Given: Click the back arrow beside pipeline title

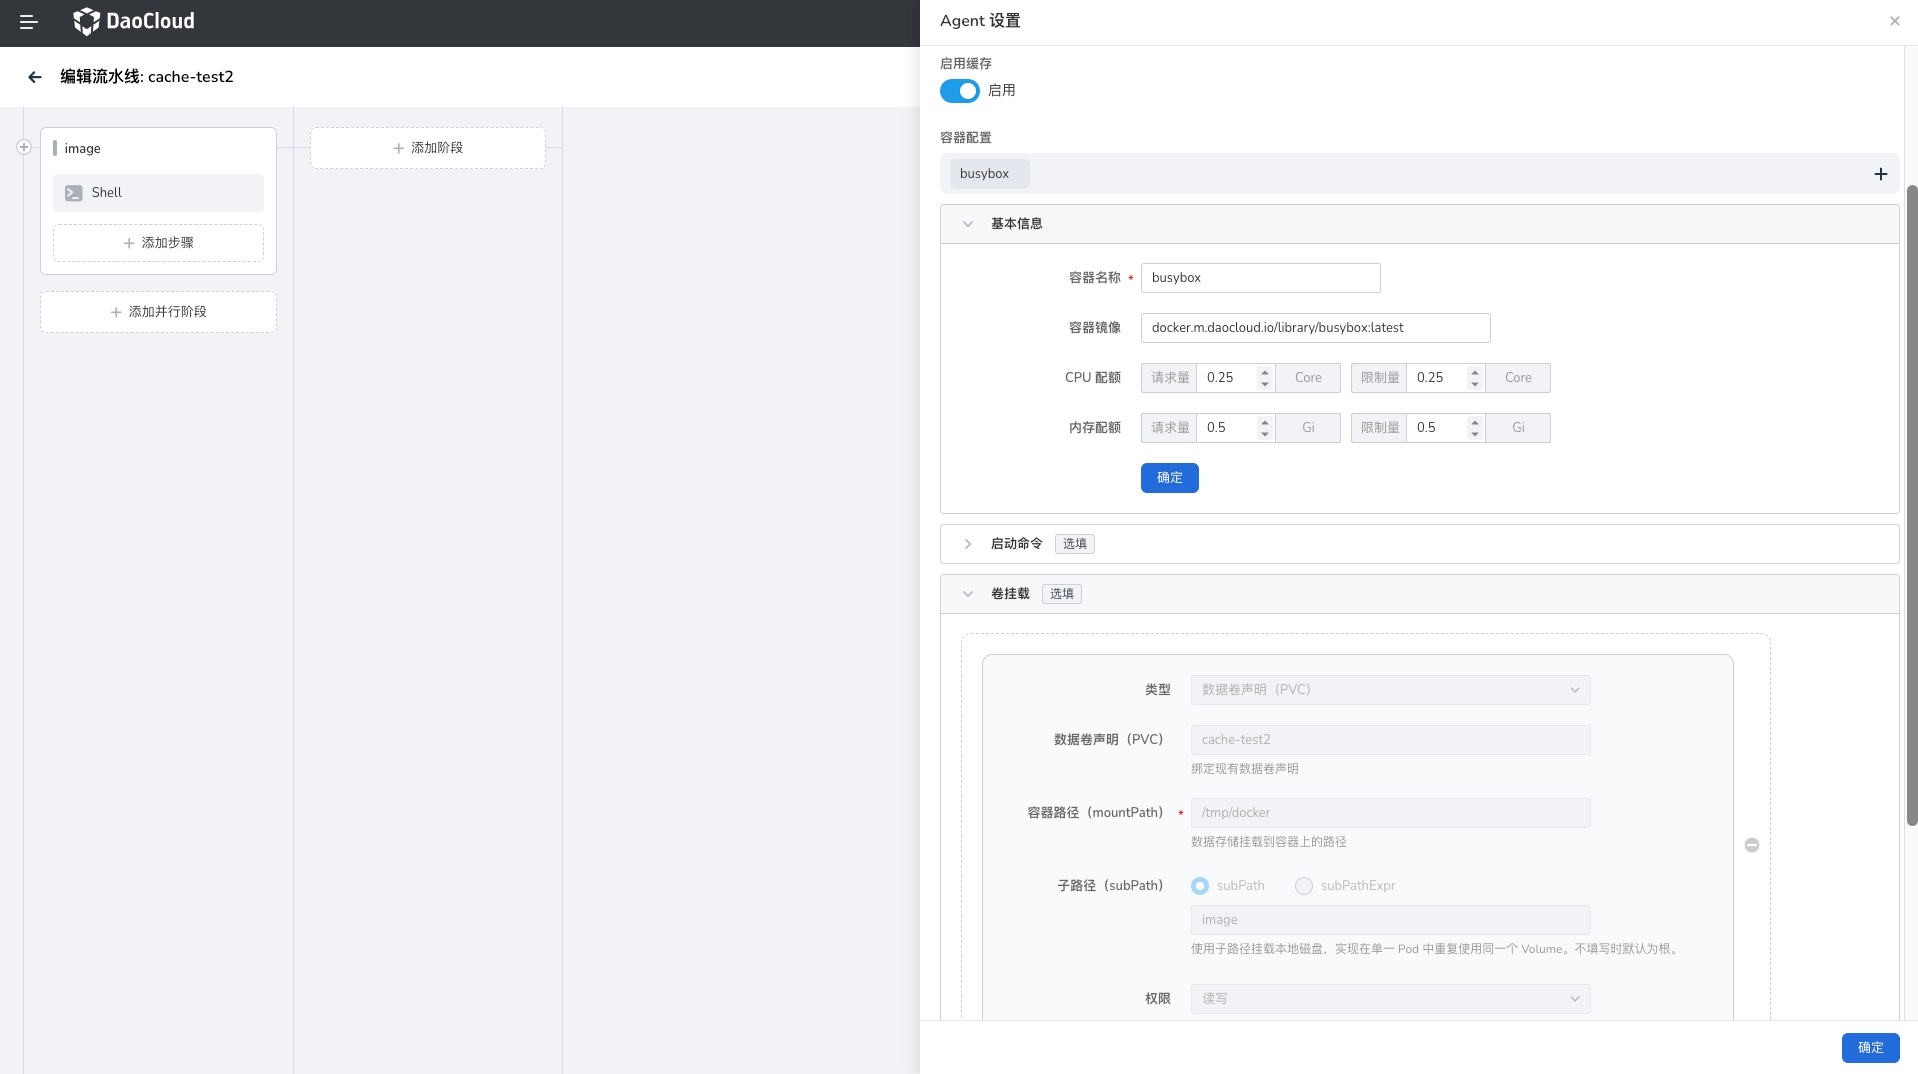Looking at the screenshot, I should click(35, 77).
